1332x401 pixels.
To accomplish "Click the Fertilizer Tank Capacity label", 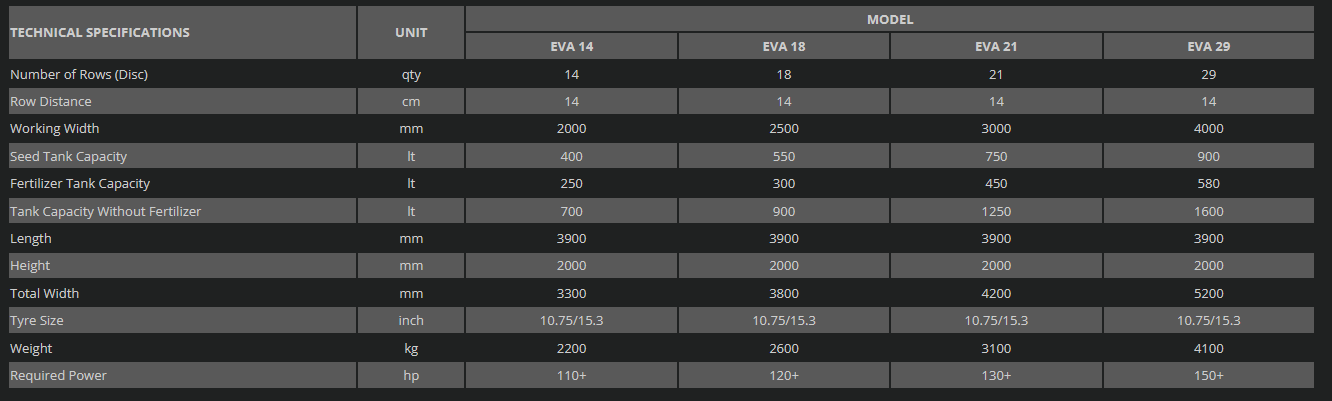I will click(x=81, y=184).
